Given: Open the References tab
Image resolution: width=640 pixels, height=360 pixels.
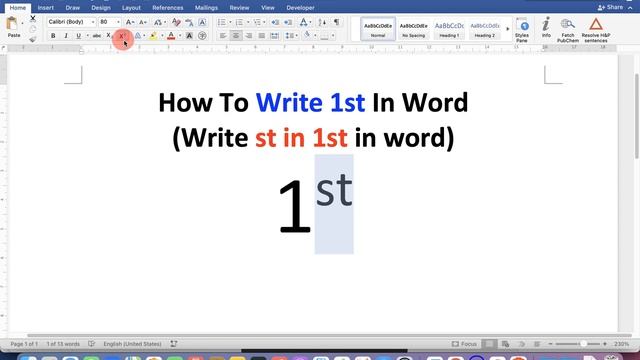Looking at the screenshot, I should [x=168, y=8].
